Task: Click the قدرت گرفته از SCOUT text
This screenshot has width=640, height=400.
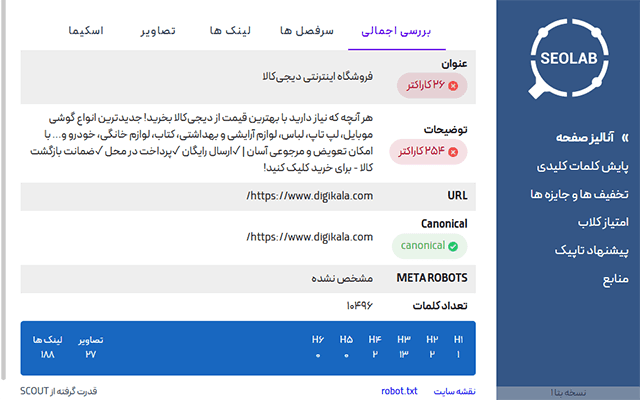Action: [59, 391]
